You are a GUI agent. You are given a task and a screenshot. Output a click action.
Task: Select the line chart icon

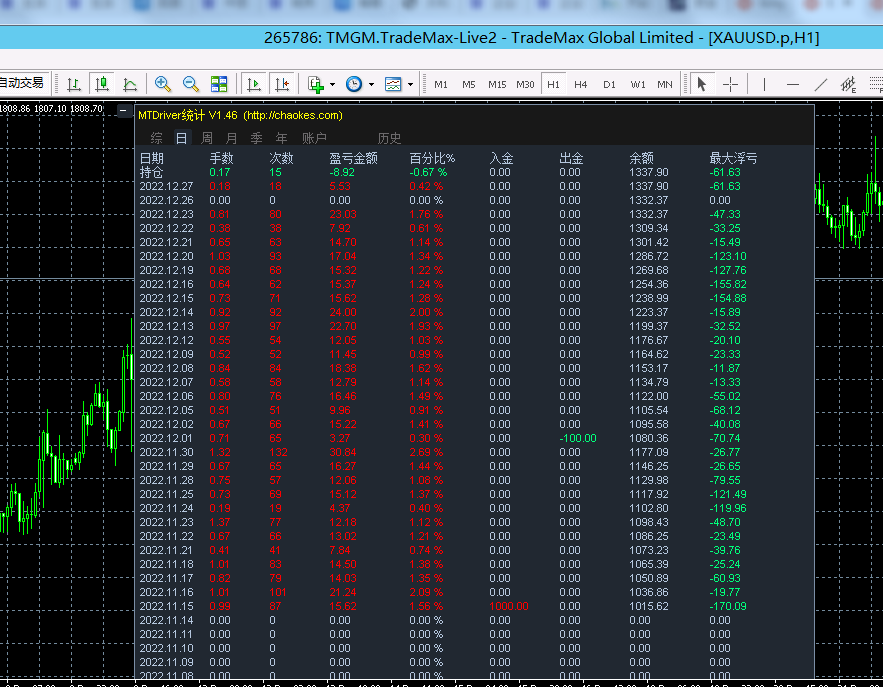click(x=130, y=84)
